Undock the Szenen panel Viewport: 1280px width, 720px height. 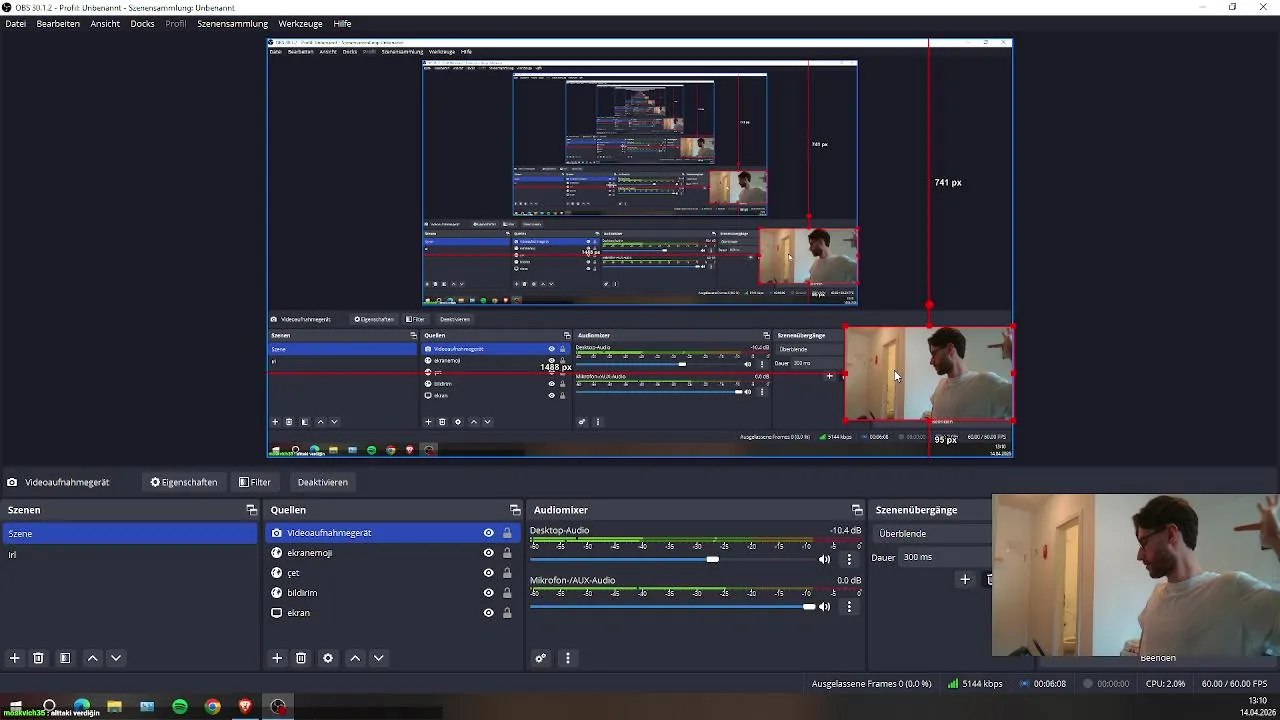(251, 510)
